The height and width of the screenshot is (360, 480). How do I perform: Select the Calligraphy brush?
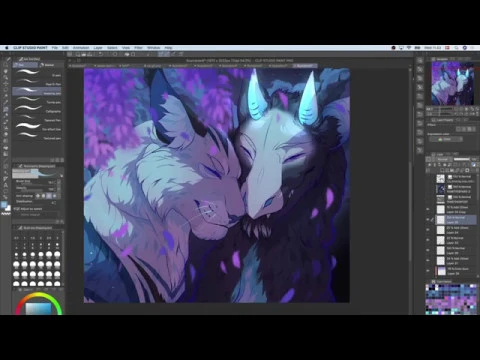[x=37, y=109]
